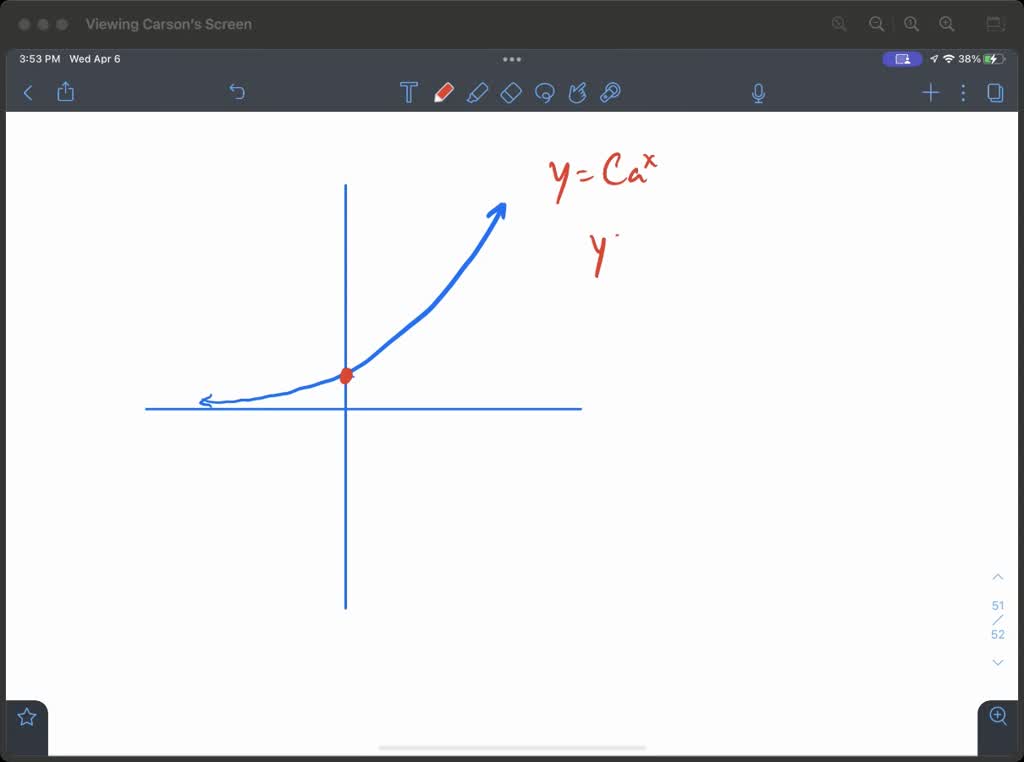Start an audio recording with the microphone
This screenshot has width=1024, height=762.
coord(758,92)
